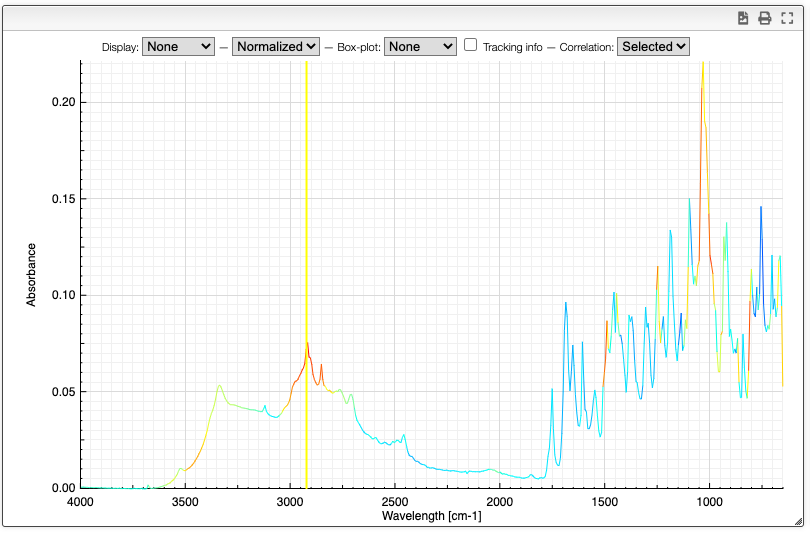Expand the Box-plot dropdown
Screen dimensions: 810x533
pyautogui.click(x=421, y=46)
